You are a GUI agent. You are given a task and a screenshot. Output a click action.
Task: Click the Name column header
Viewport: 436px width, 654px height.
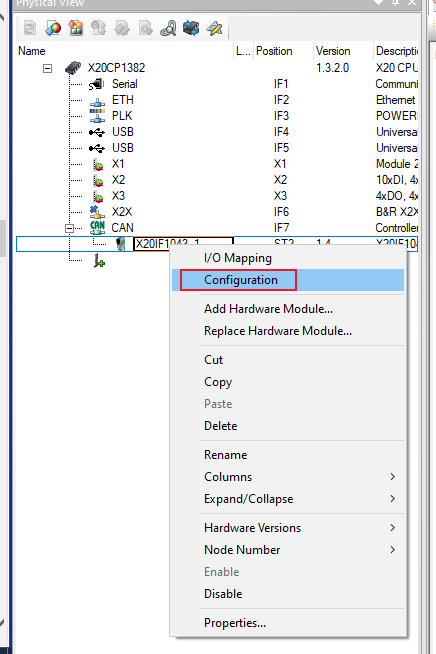pyautogui.click(x=124, y=51)
